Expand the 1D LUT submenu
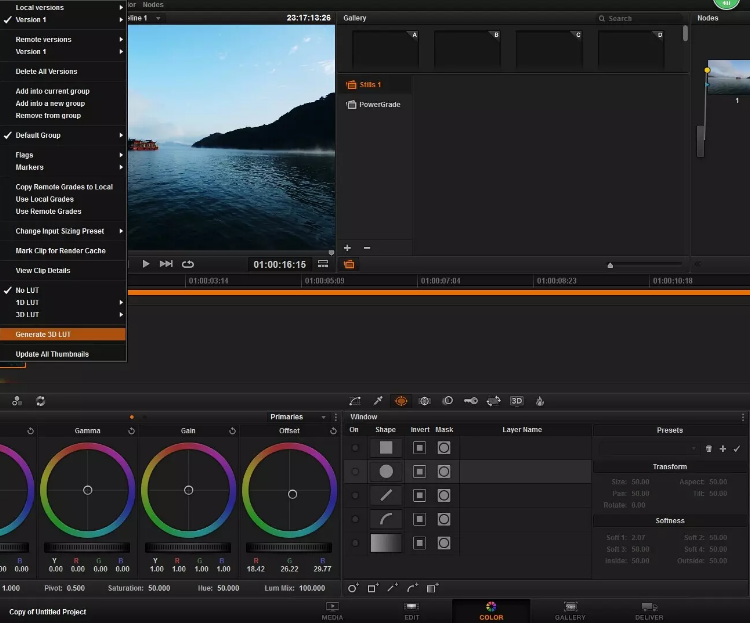 tap(63, 302)
